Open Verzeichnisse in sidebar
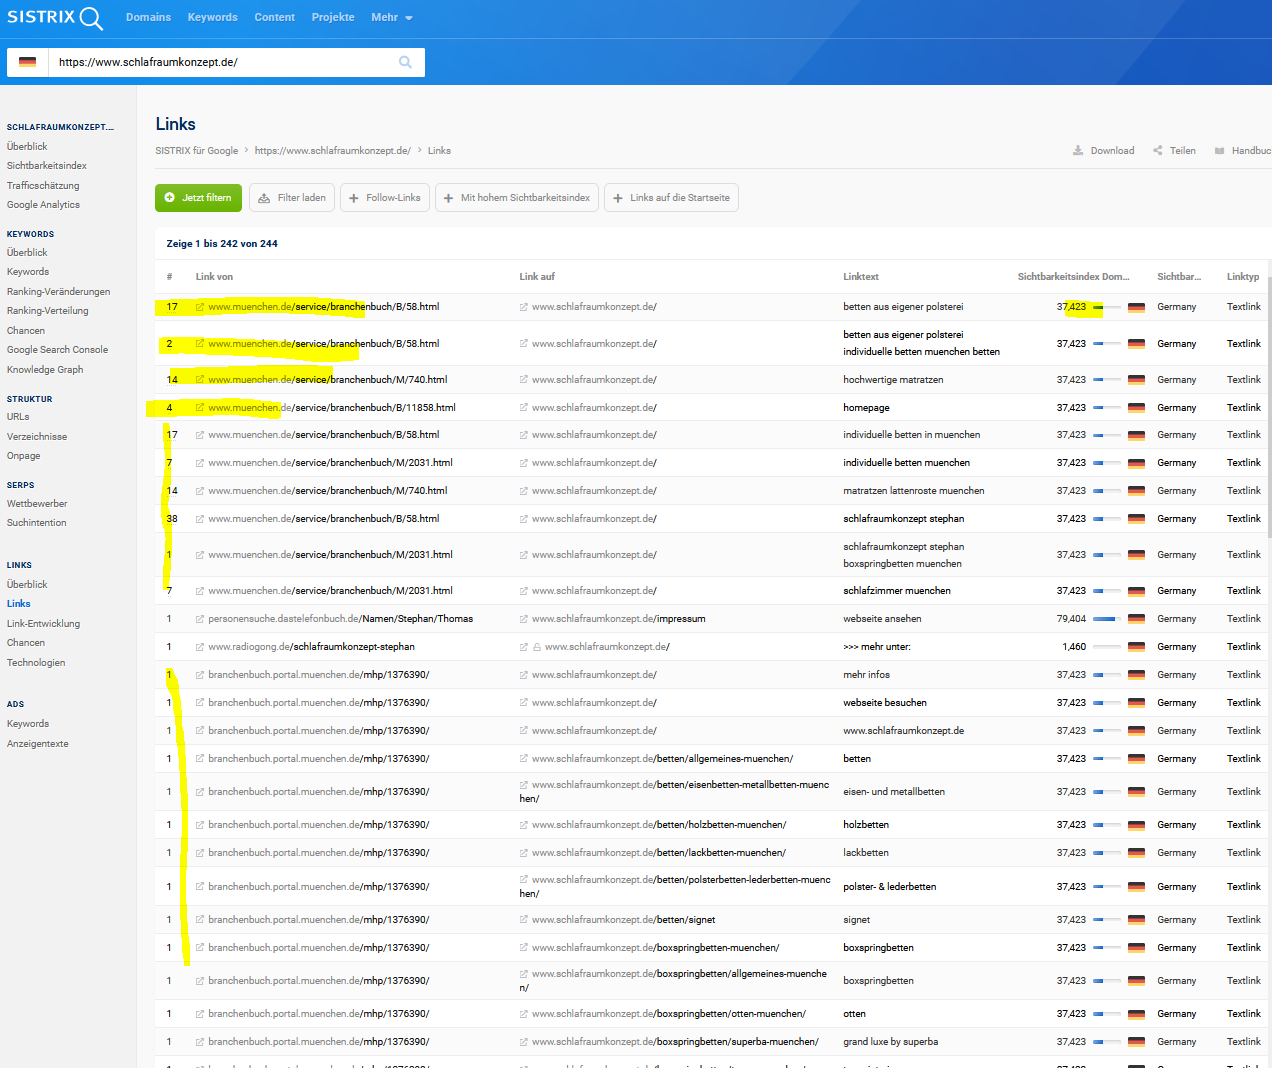This screenshot has height=1068, width=1272. [37, 437]
